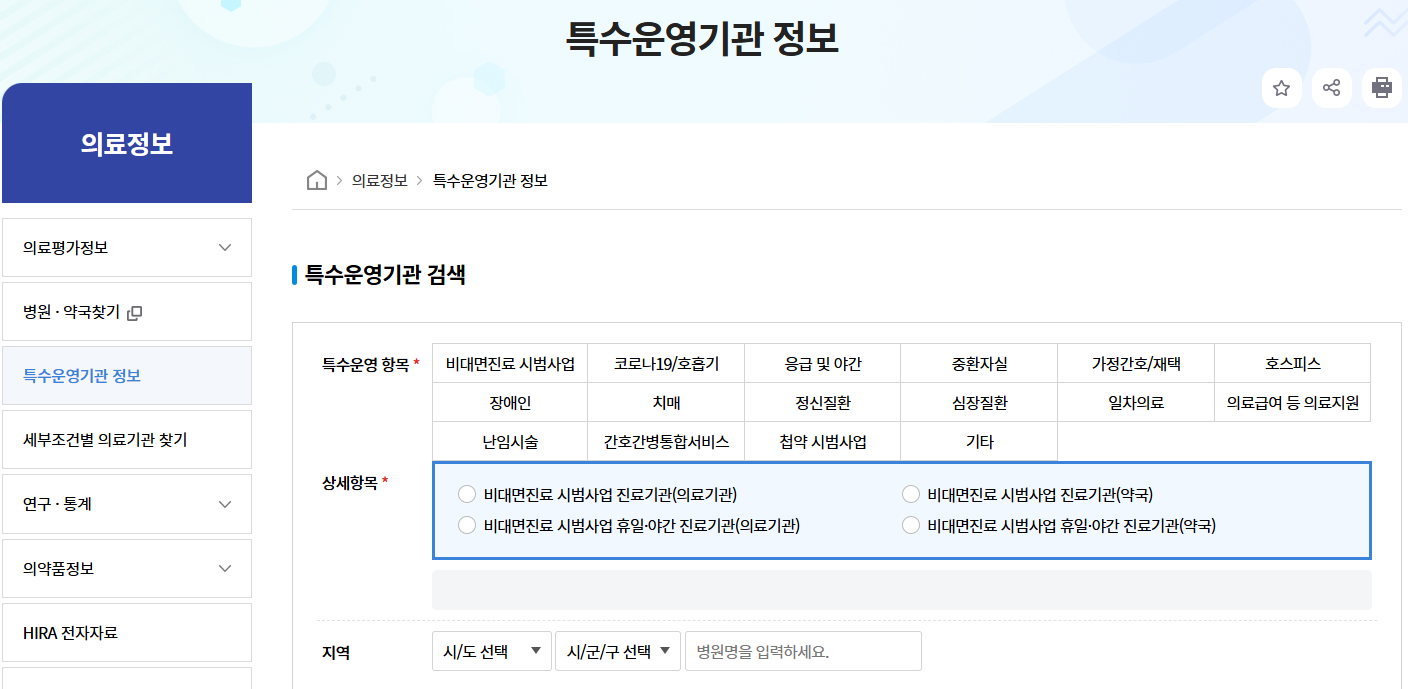The image size is (1408, 689).
Task: Open the 시/도 선택 dropdown
Action: (492, 651)
